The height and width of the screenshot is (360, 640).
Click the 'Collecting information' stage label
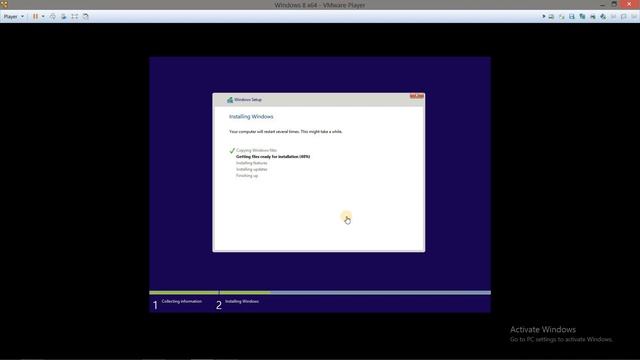tap(182, 301)
